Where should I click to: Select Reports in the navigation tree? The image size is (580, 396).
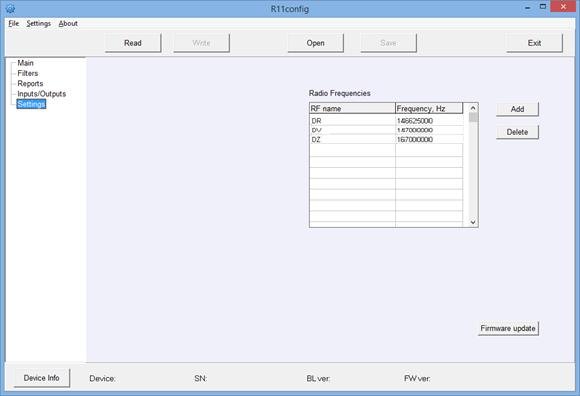30,84
